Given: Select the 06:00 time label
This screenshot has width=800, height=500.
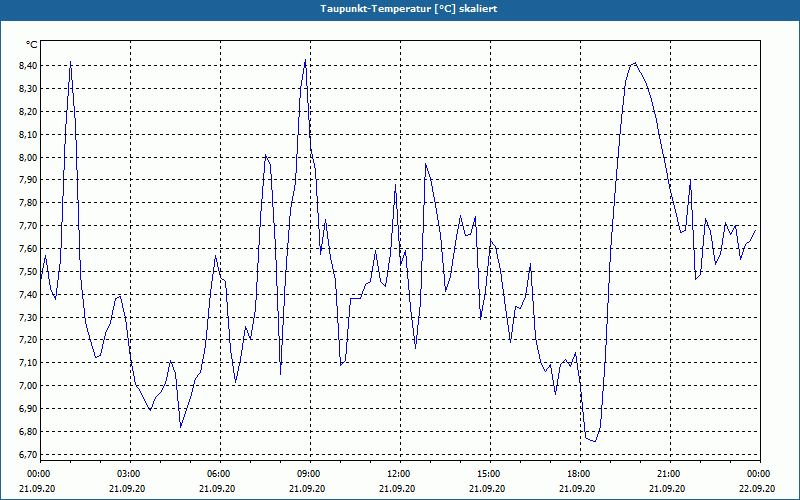Looking at the screenshot, I should coord(218,474).
